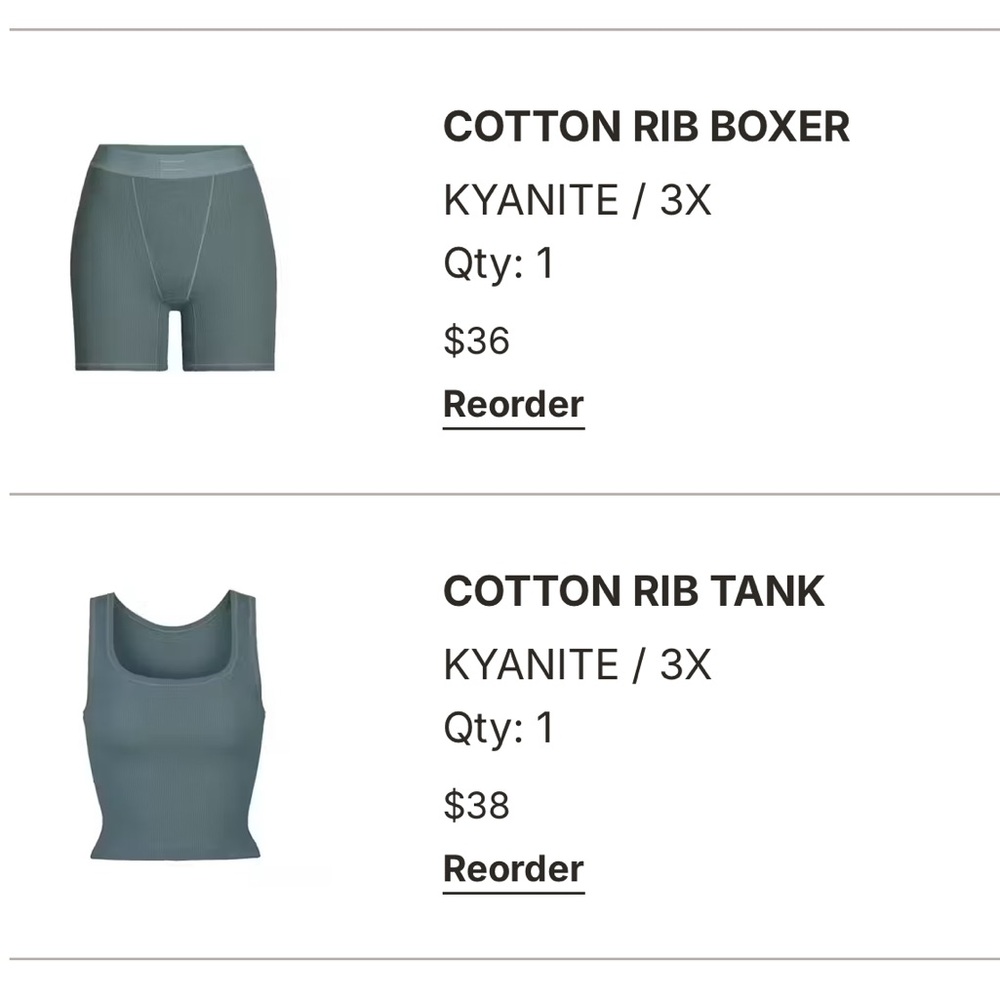Open the tank top product thumbnail
The image size is (1000, 1000).
coord(174,725)
